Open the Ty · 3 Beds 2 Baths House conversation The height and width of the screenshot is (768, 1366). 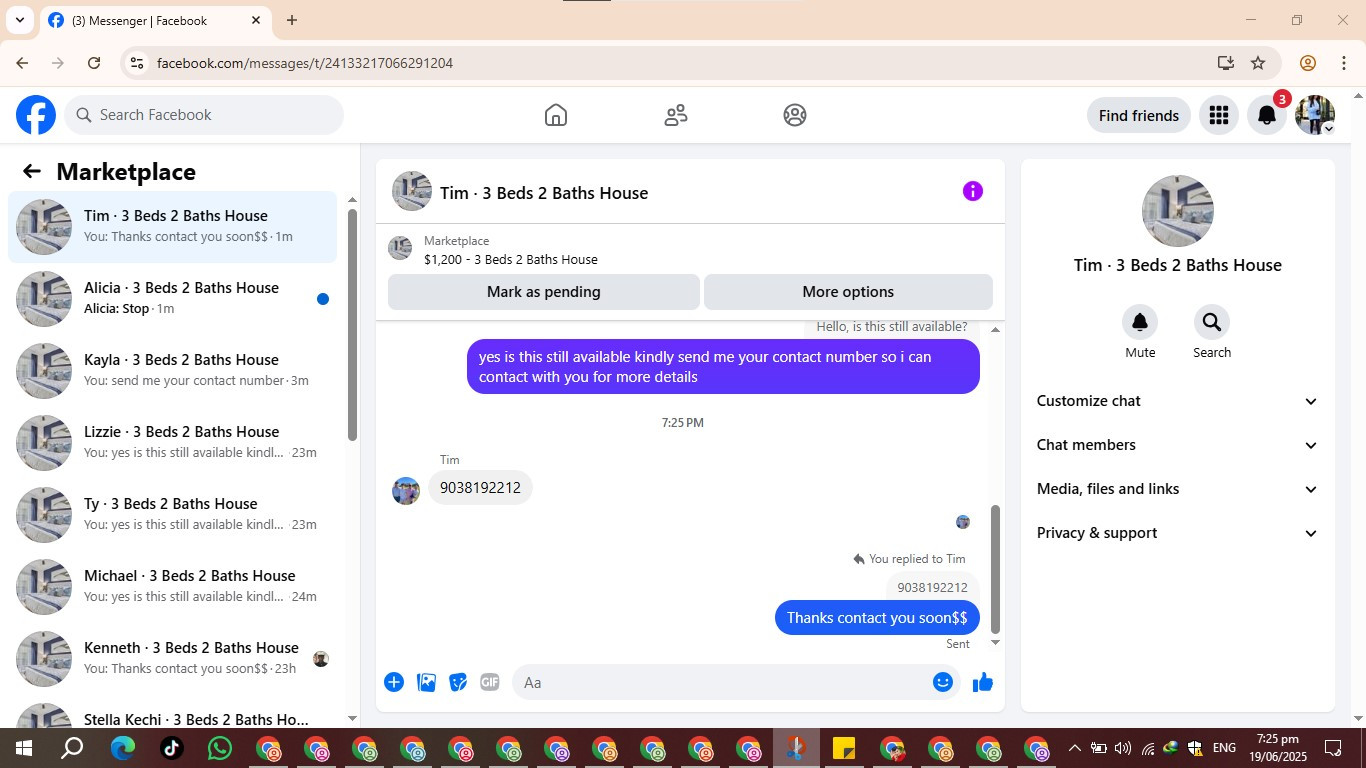coord(173,515)
